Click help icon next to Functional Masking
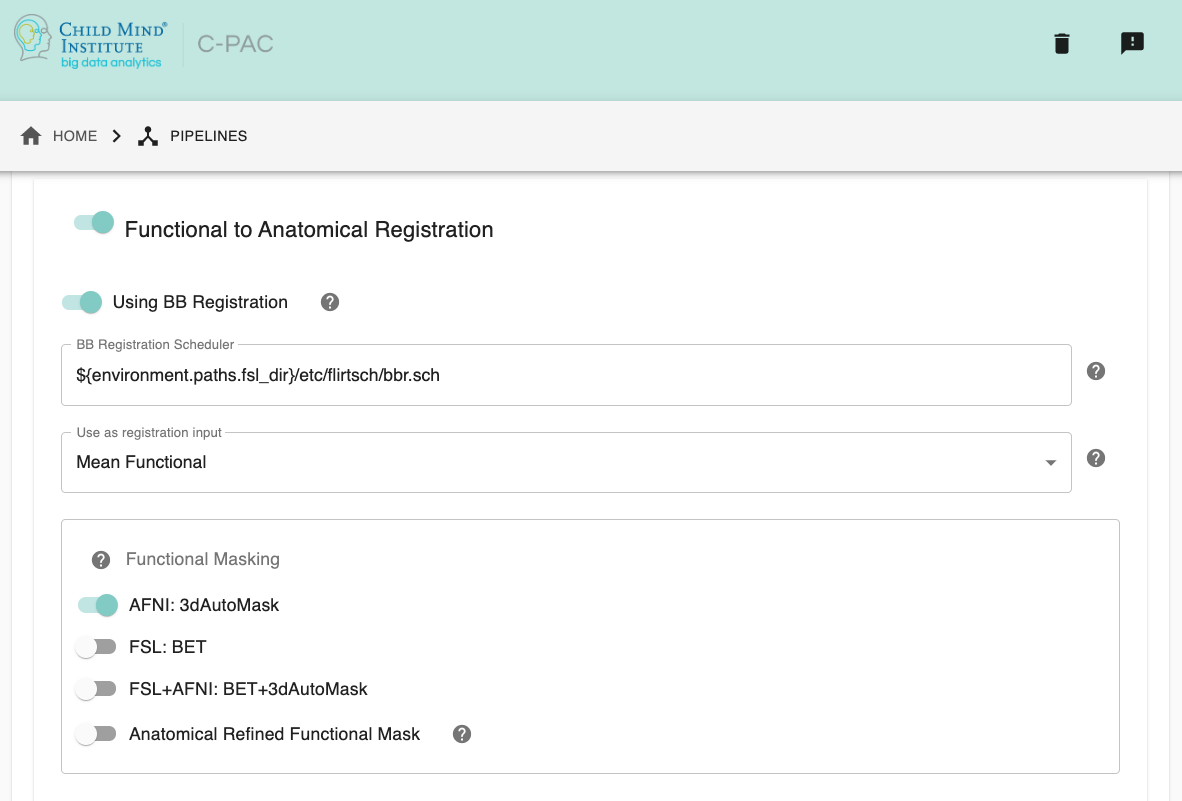Screen dimensions: 1182x801 [x=101, y=560]
